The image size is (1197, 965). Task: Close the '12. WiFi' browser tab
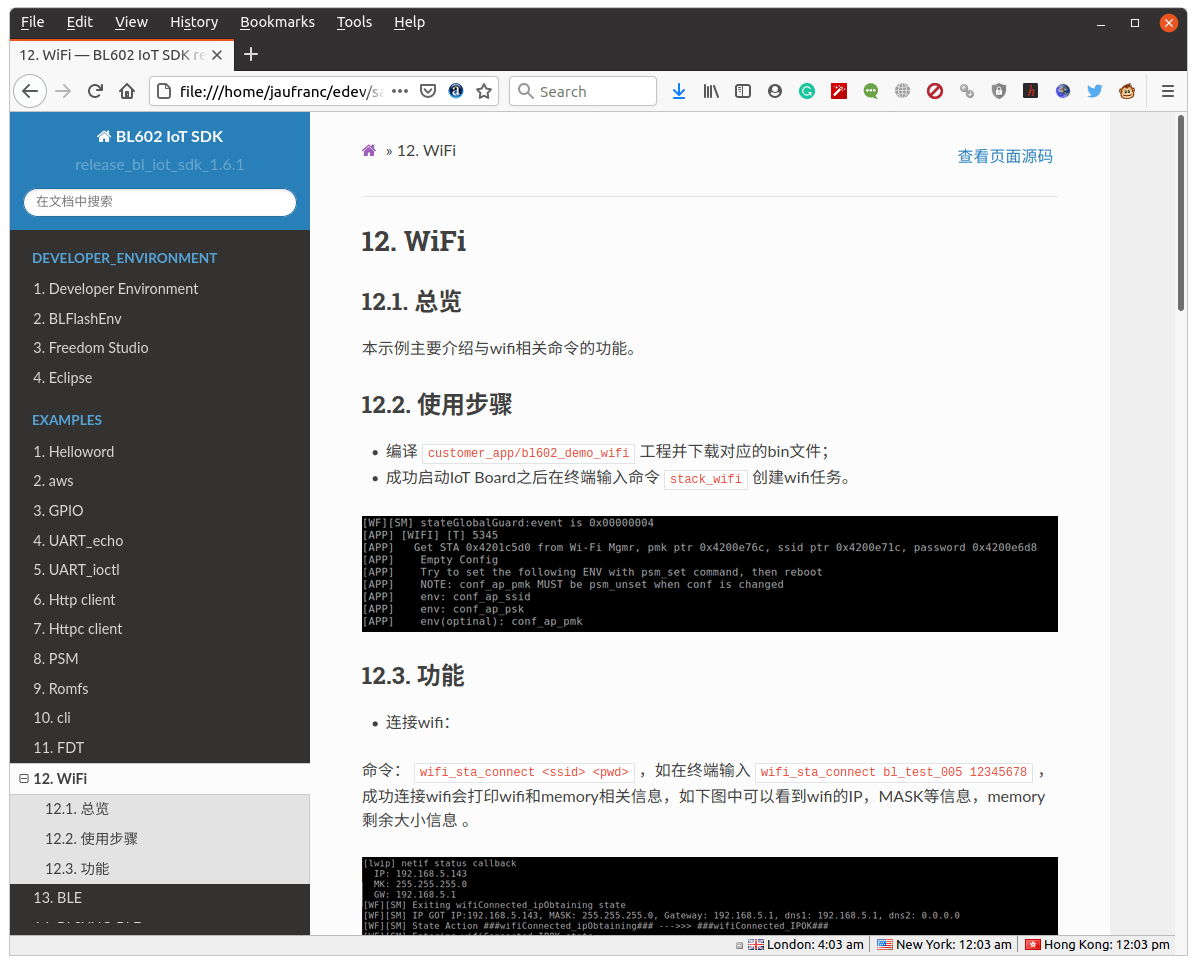tap(217, 55)
